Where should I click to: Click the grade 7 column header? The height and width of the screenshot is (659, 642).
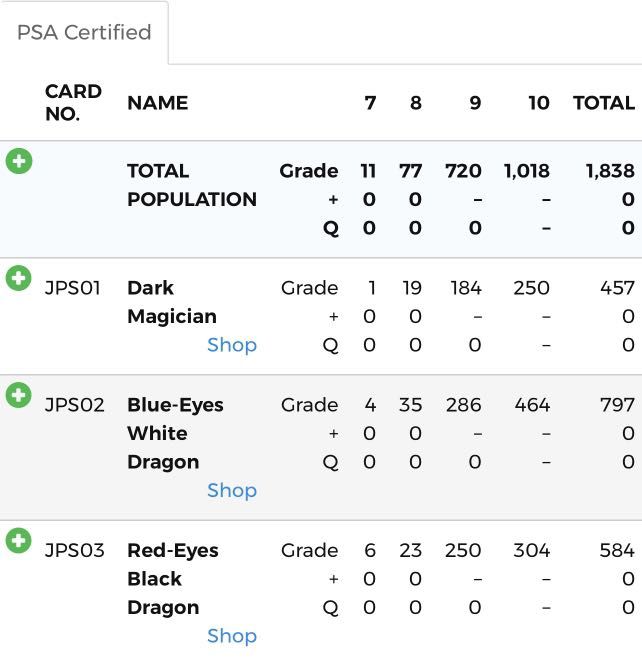coord(370,103)
